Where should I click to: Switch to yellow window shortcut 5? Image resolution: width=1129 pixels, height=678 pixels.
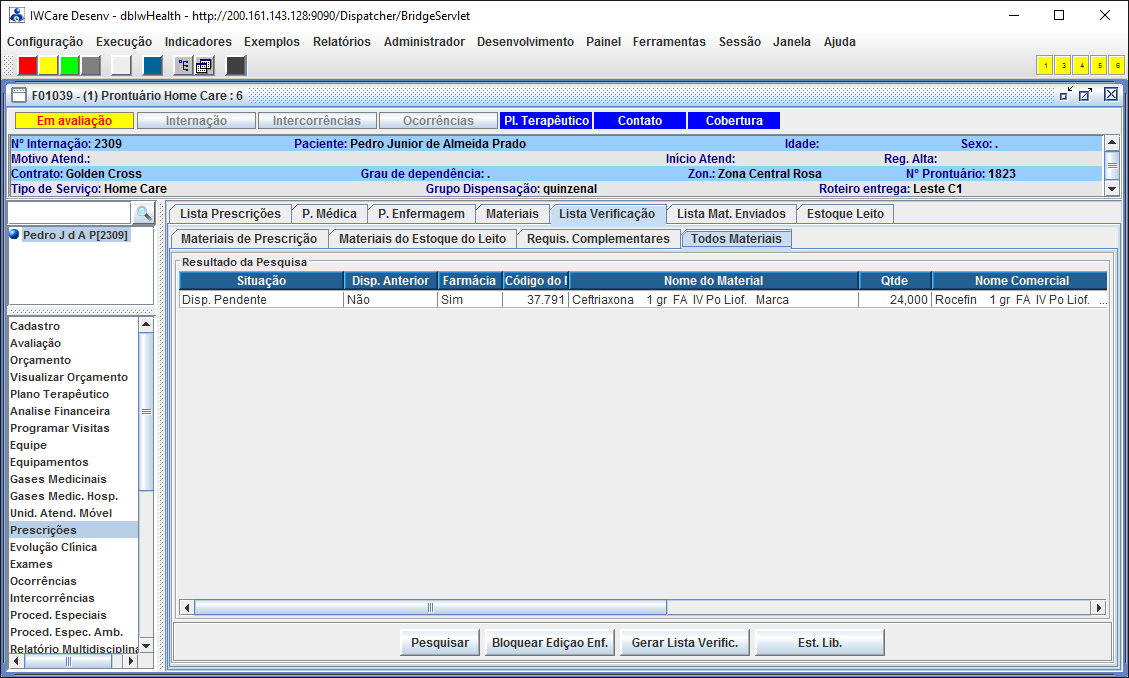click(1099, 65)
